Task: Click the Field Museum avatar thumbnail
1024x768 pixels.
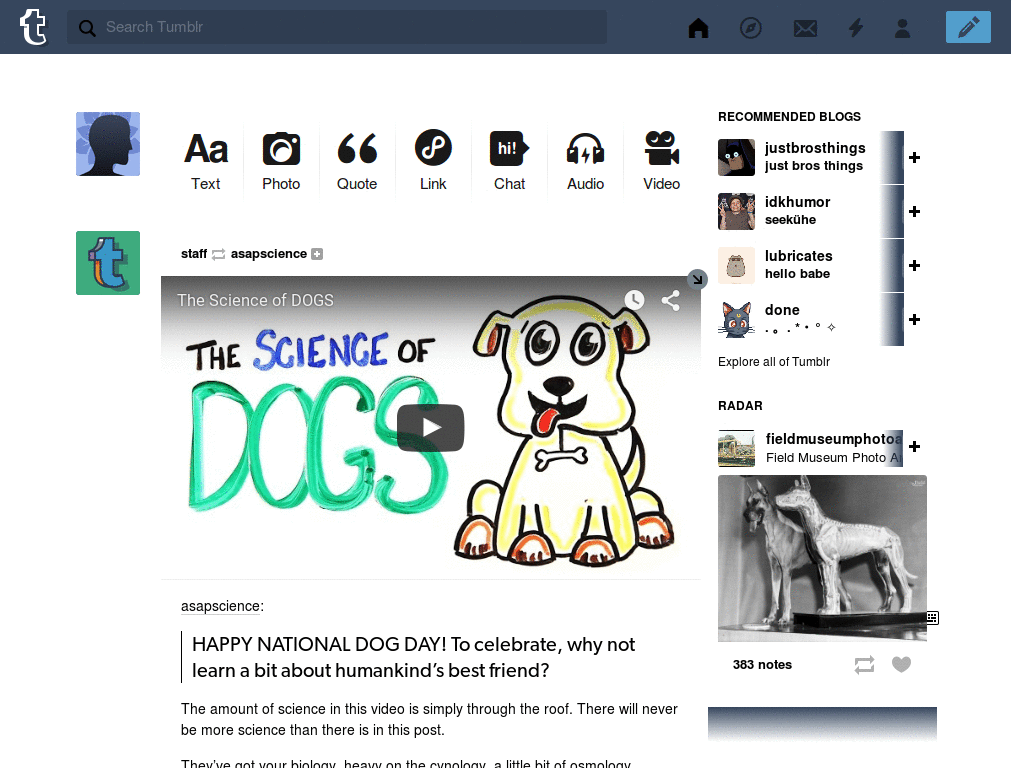Action: pyautogui.click(x=737, y=448)
